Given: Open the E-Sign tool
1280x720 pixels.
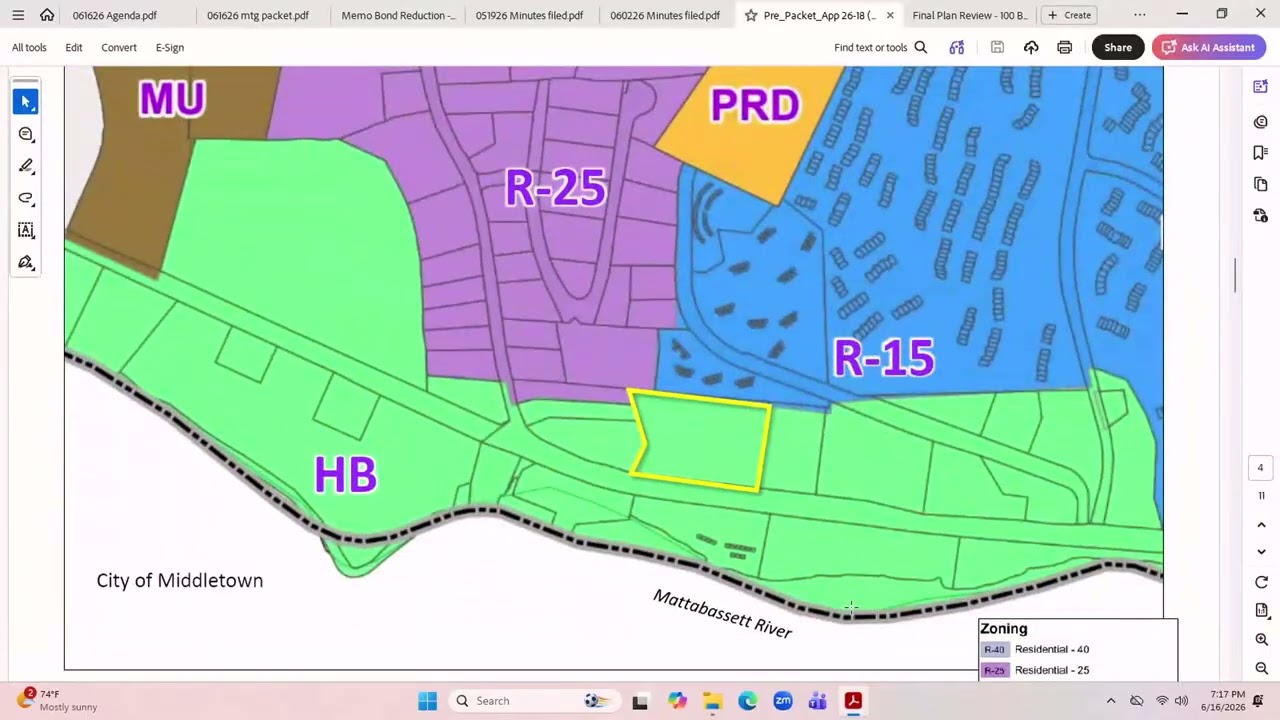Looking at the screenshot, I should 170,47.
